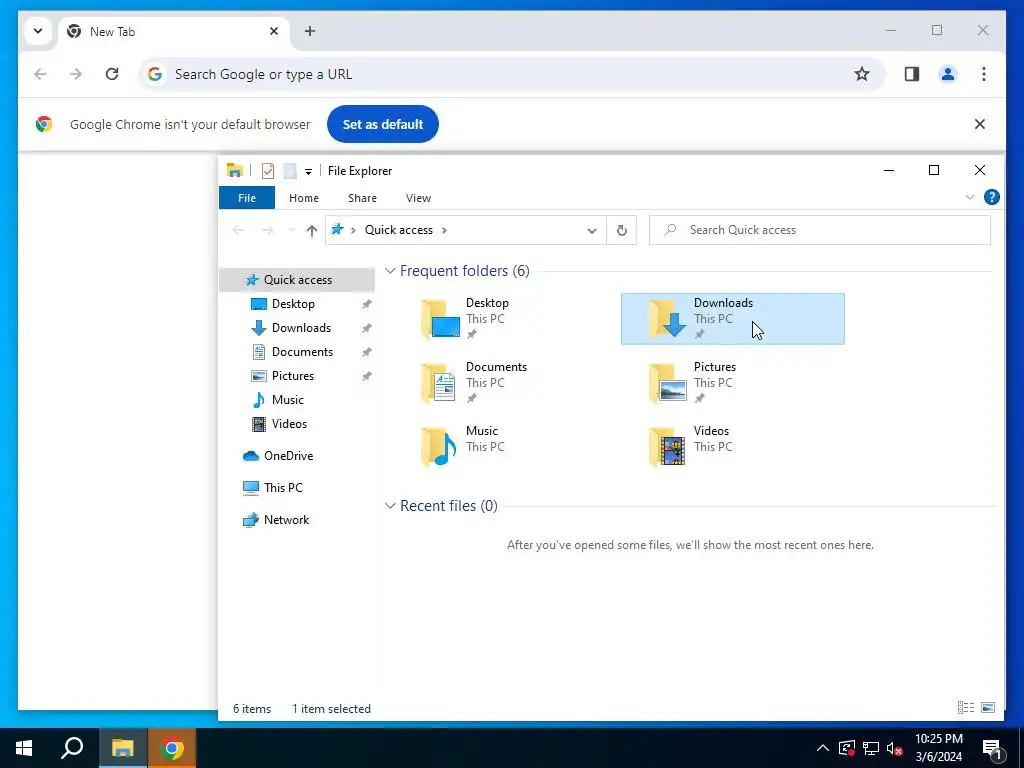The height and width of the screenshot is (768, 1024).
Task: Select Music folder icon in Frequent folders
Action: [x=438, y=447]
